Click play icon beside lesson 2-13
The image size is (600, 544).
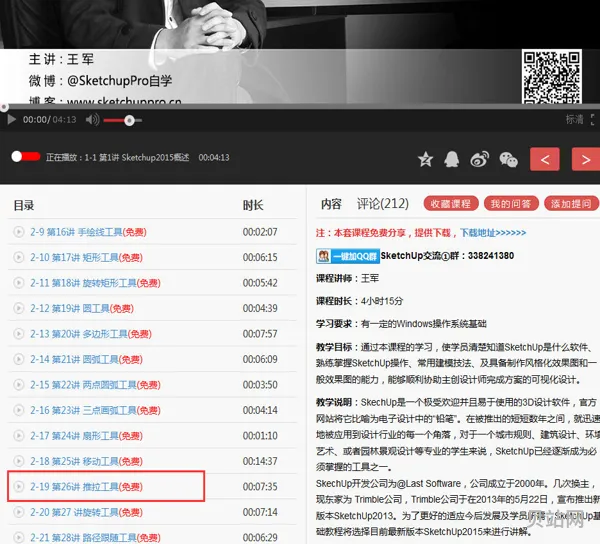click(x=18, y=334)
